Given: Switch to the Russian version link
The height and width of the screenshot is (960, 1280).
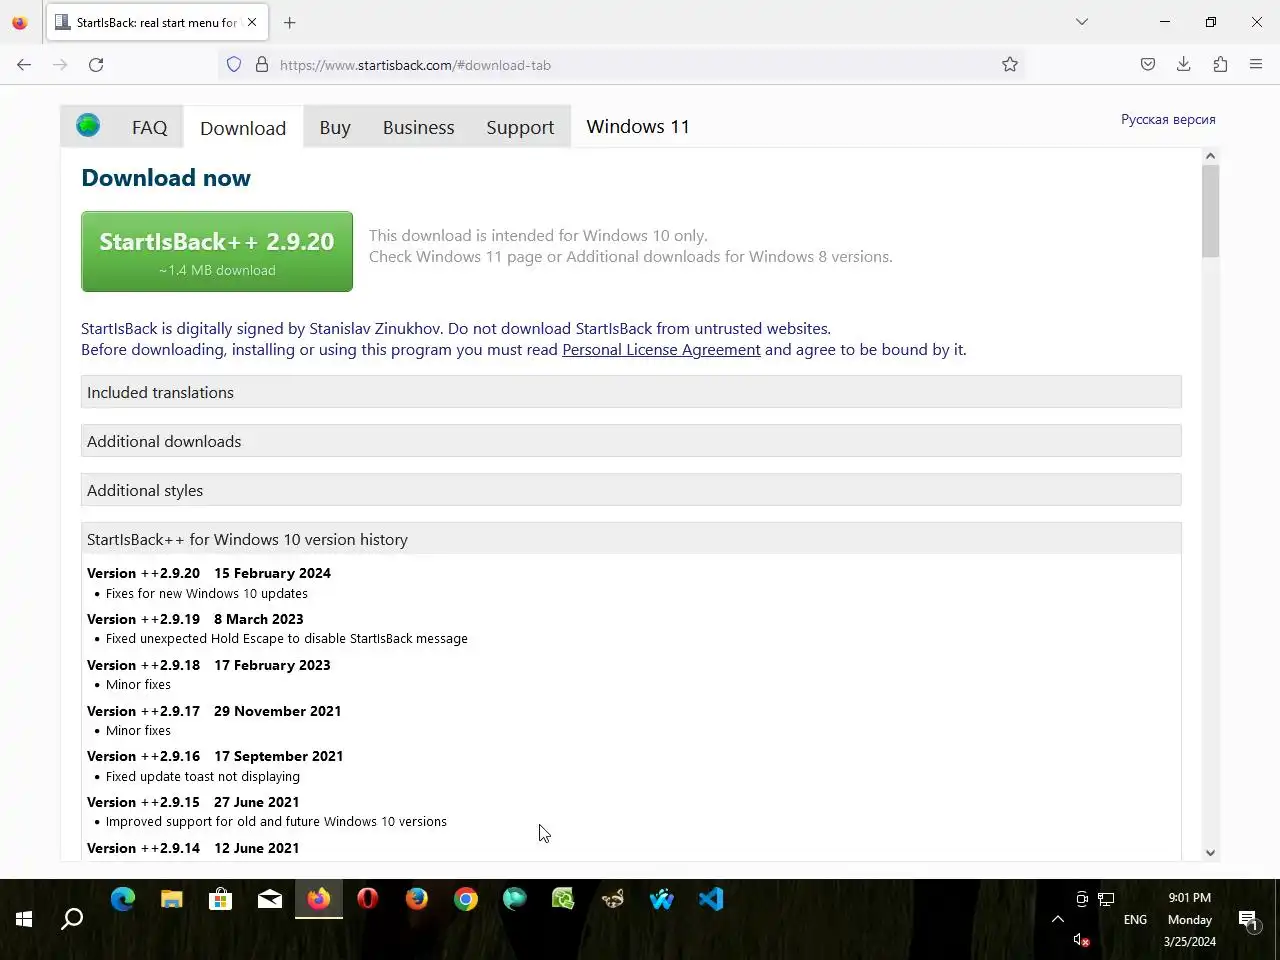Looking at the screenshot, I should [x=1168, y=119].
